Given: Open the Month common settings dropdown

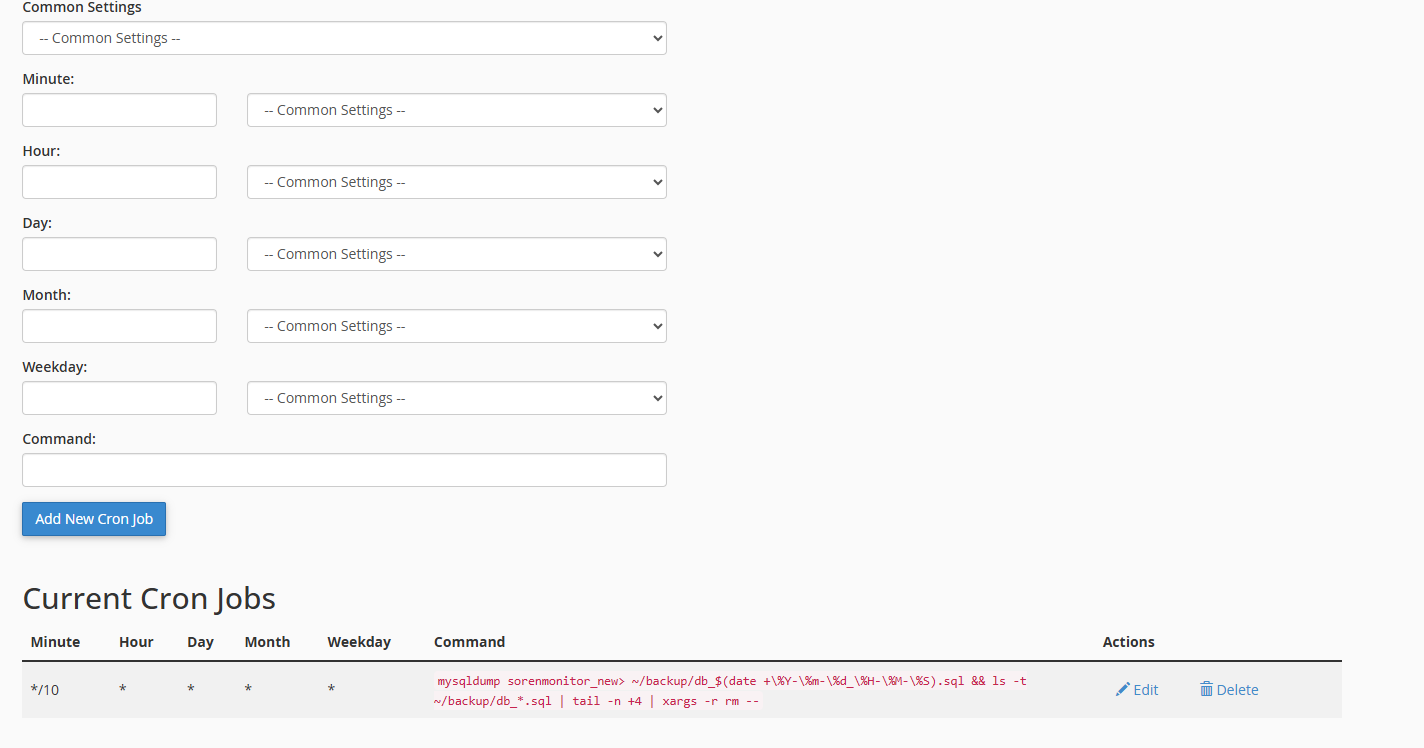Looking at the screenshot, I should click(x=456, y=326).
